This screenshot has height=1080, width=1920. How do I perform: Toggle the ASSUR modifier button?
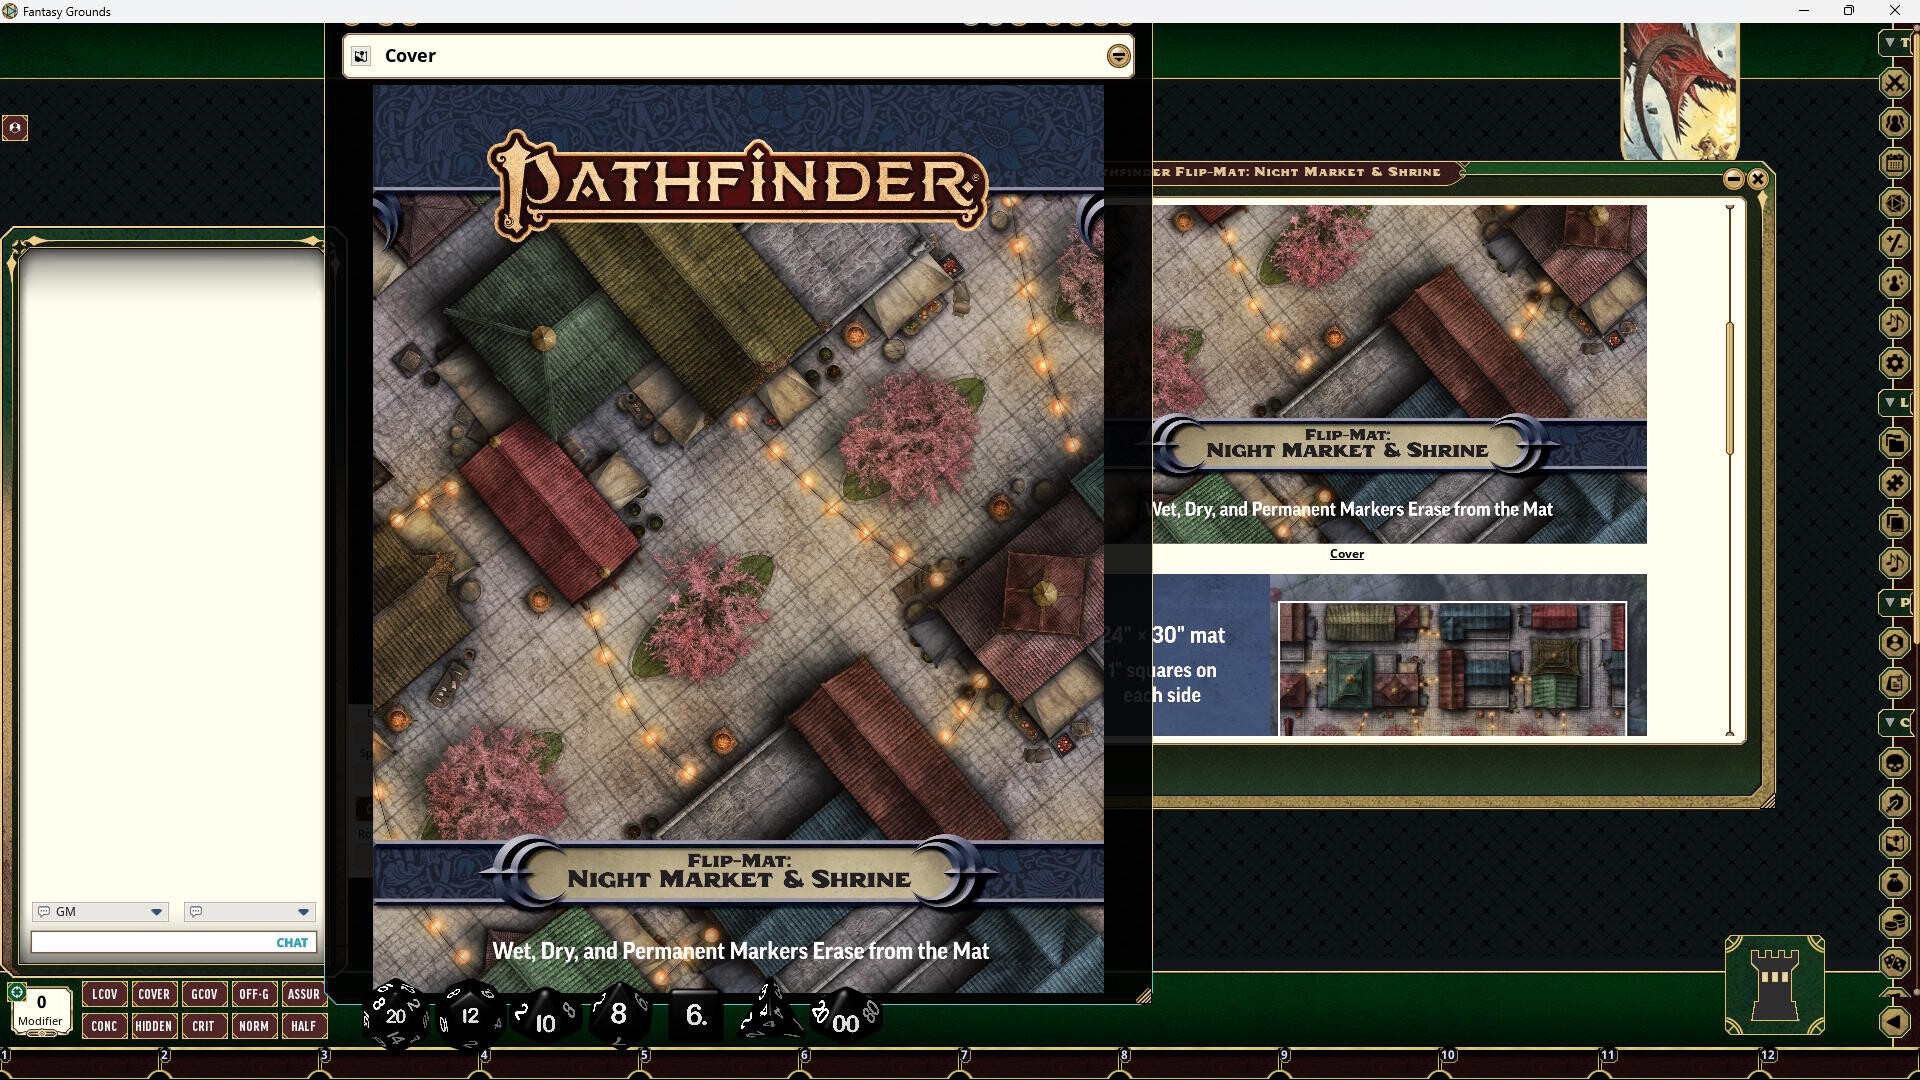(304, 994)
